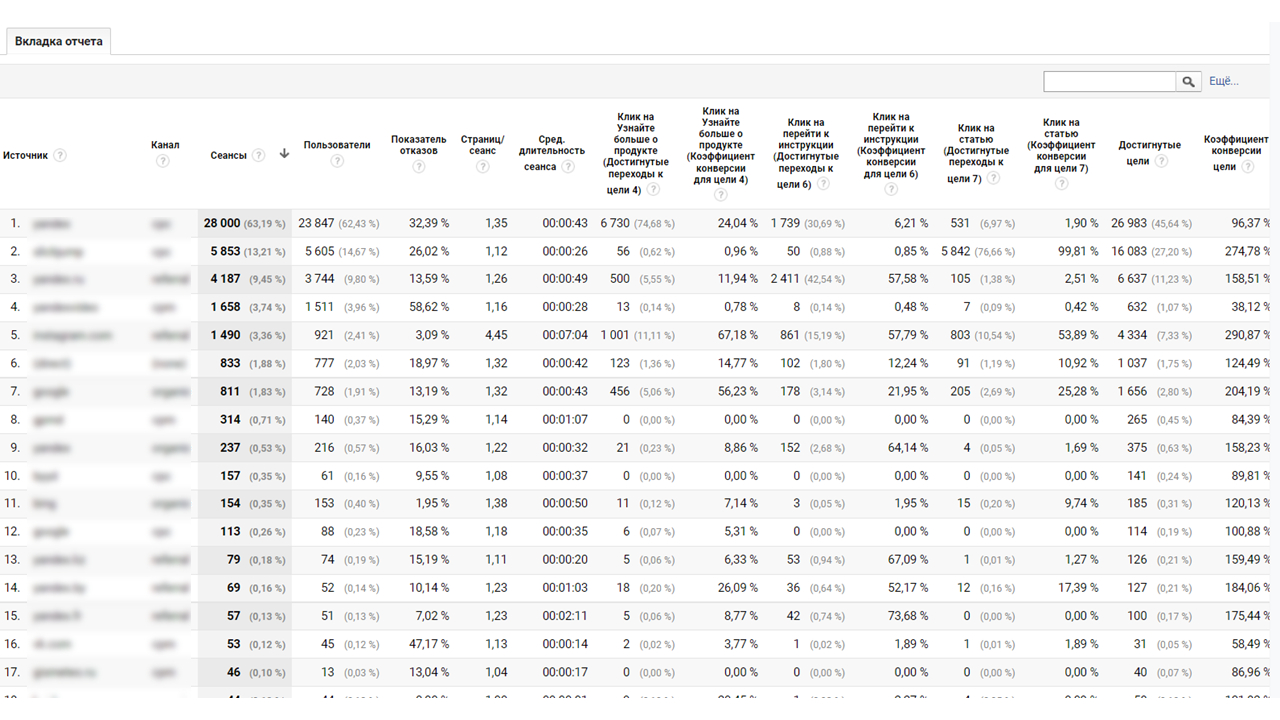Sort by Сред. длительность сеанса header
This screenshot has width=1280, height=720.
tap(552, 151)
